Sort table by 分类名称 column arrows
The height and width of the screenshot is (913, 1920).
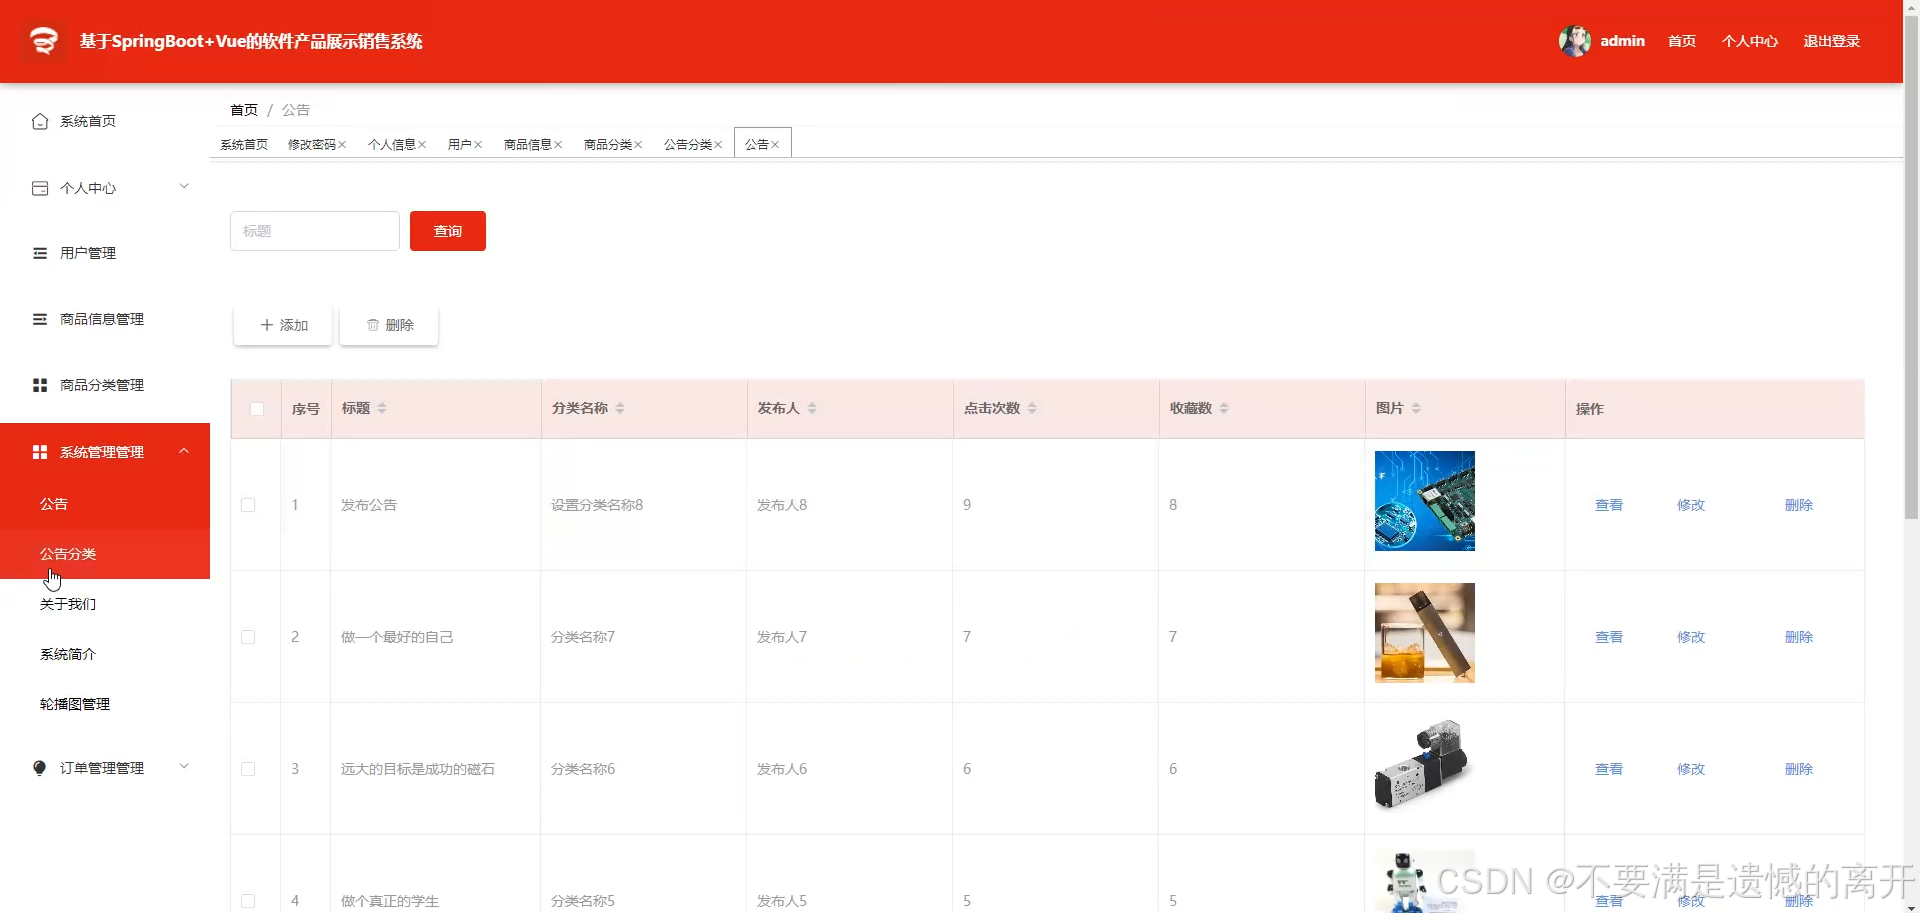[620, 408]
